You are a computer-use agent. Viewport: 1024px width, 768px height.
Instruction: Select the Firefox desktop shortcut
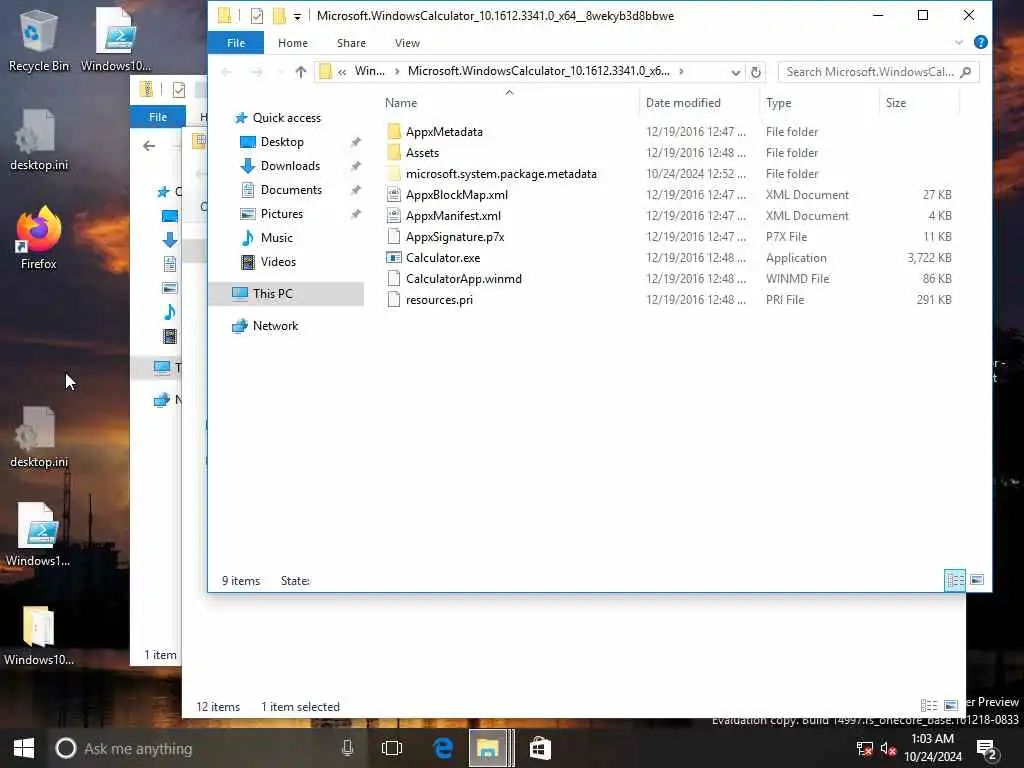[39, 237]
